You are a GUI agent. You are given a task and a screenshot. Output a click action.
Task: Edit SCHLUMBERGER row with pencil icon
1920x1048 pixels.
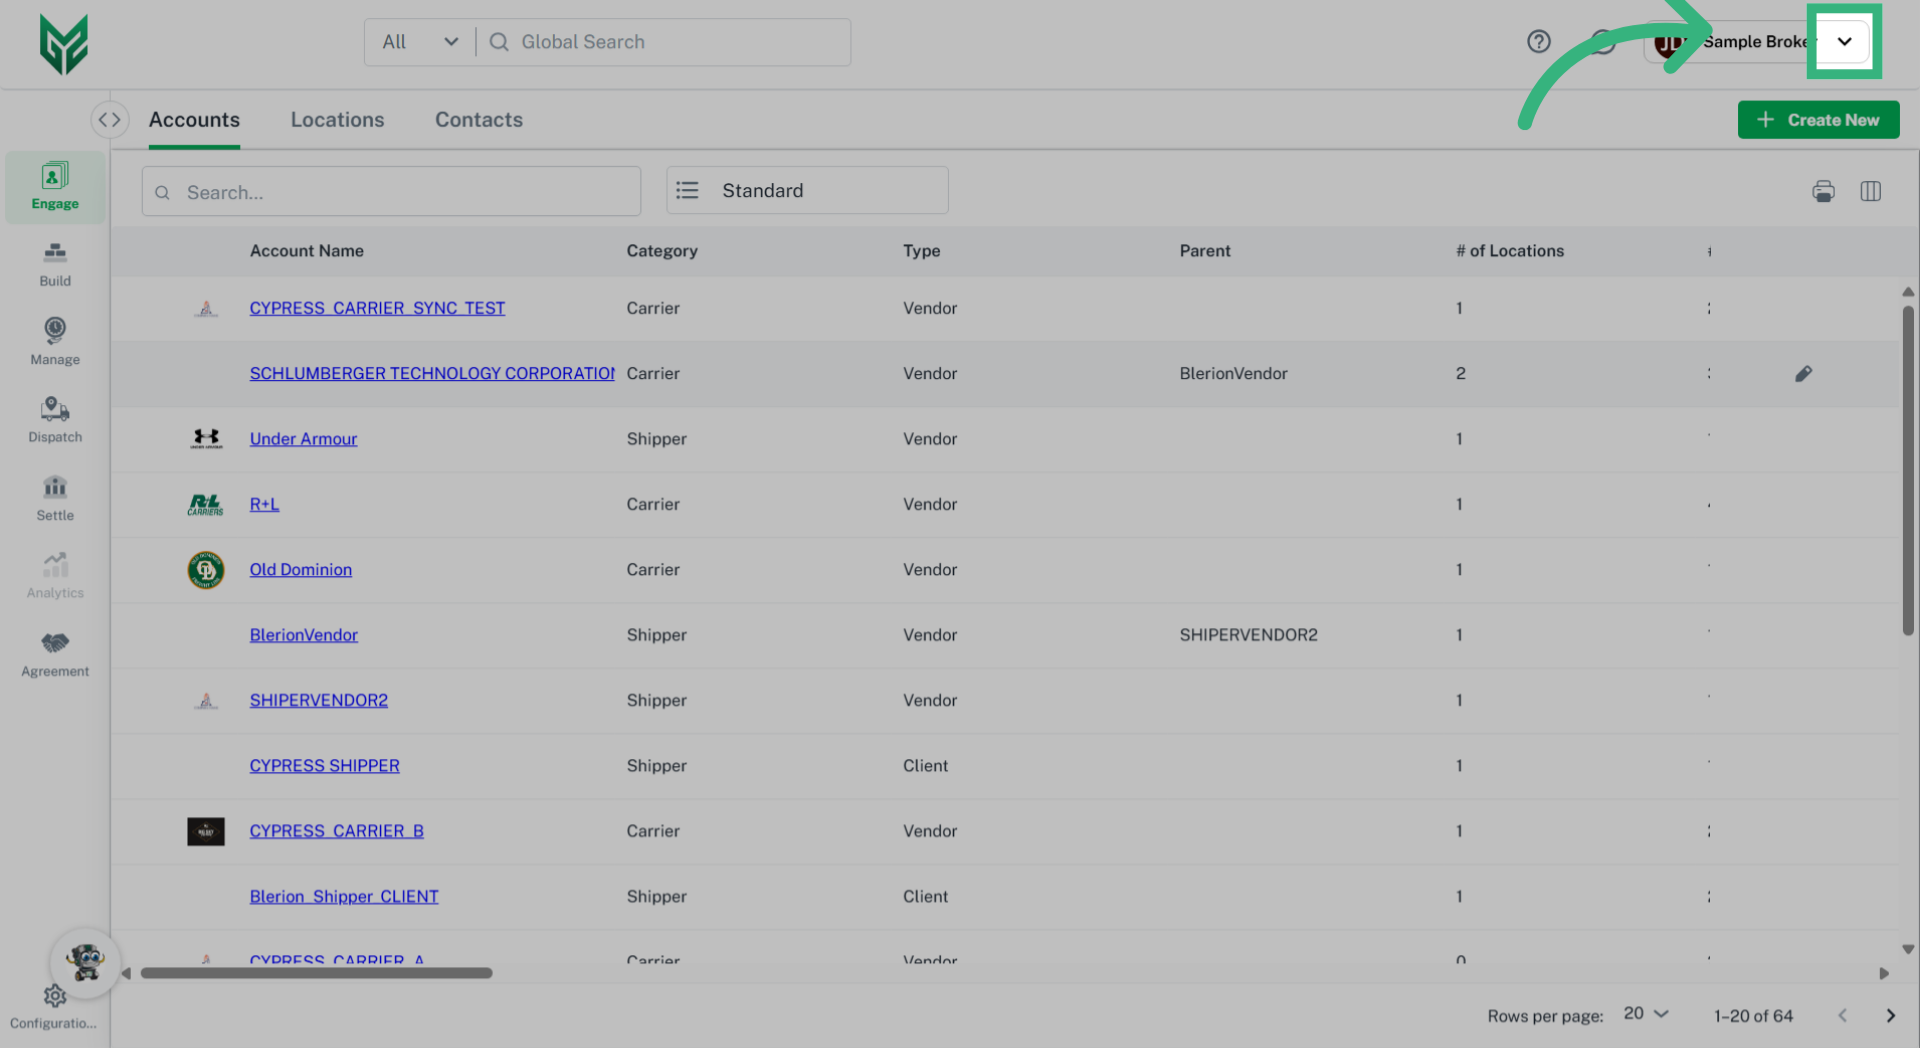1803,374
